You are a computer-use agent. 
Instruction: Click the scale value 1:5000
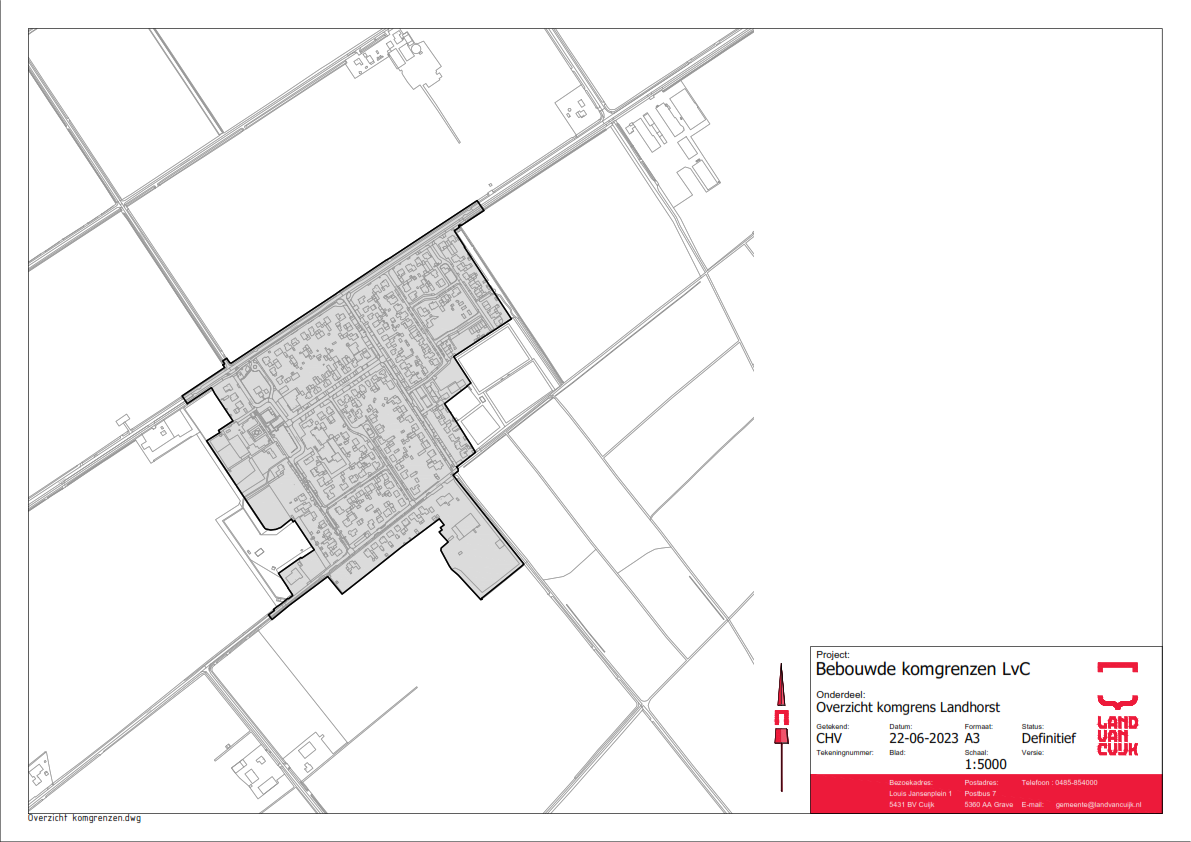[x=985, y=765]
